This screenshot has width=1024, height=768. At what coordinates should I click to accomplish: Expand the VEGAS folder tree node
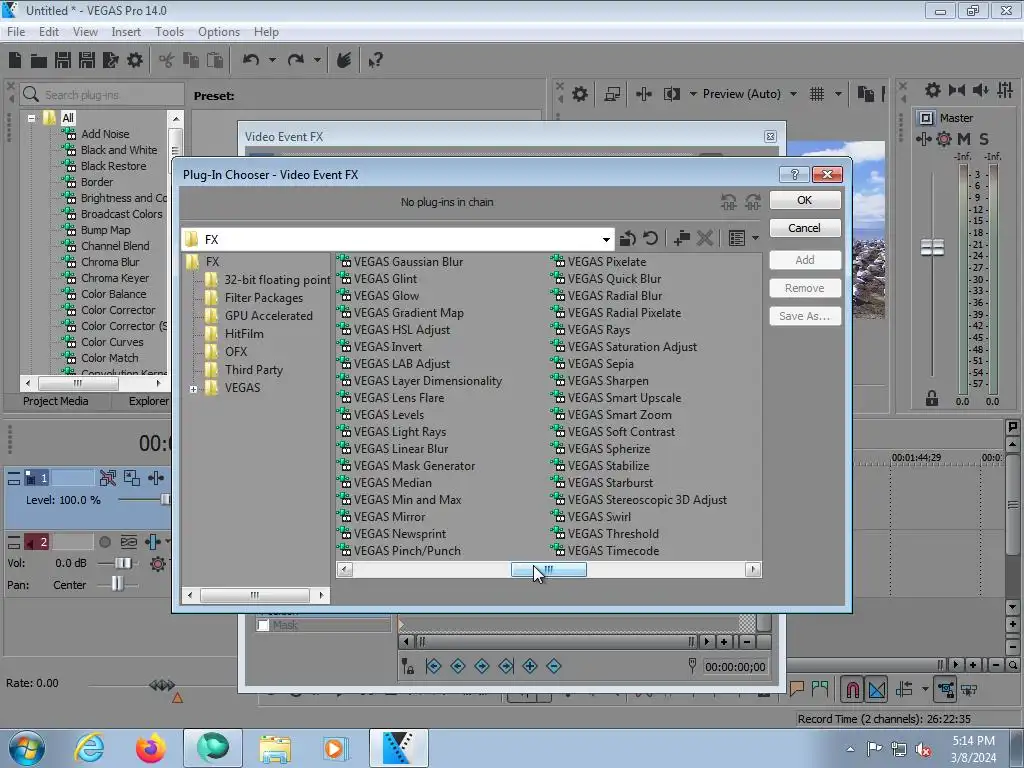coord(193,389)
